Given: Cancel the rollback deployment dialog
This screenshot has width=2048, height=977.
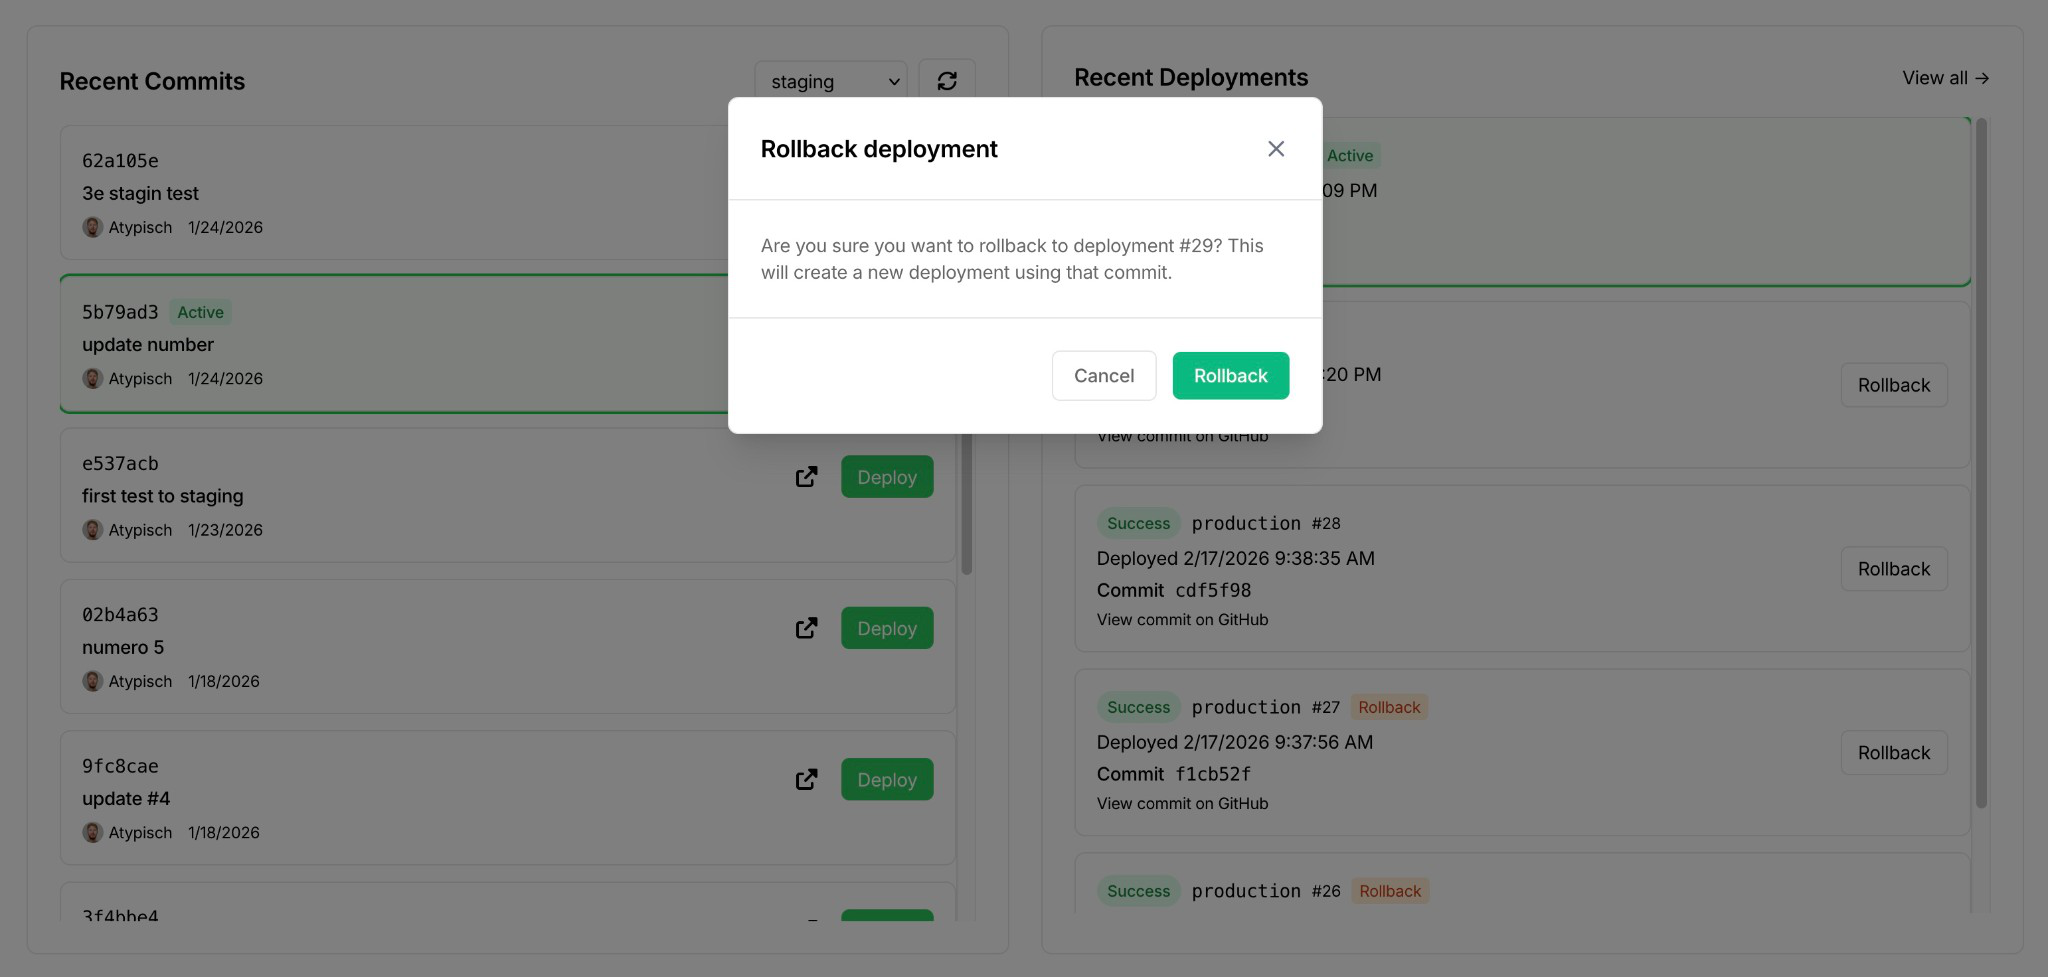Looking at the screenshot, I should (x=1104, y=375).
